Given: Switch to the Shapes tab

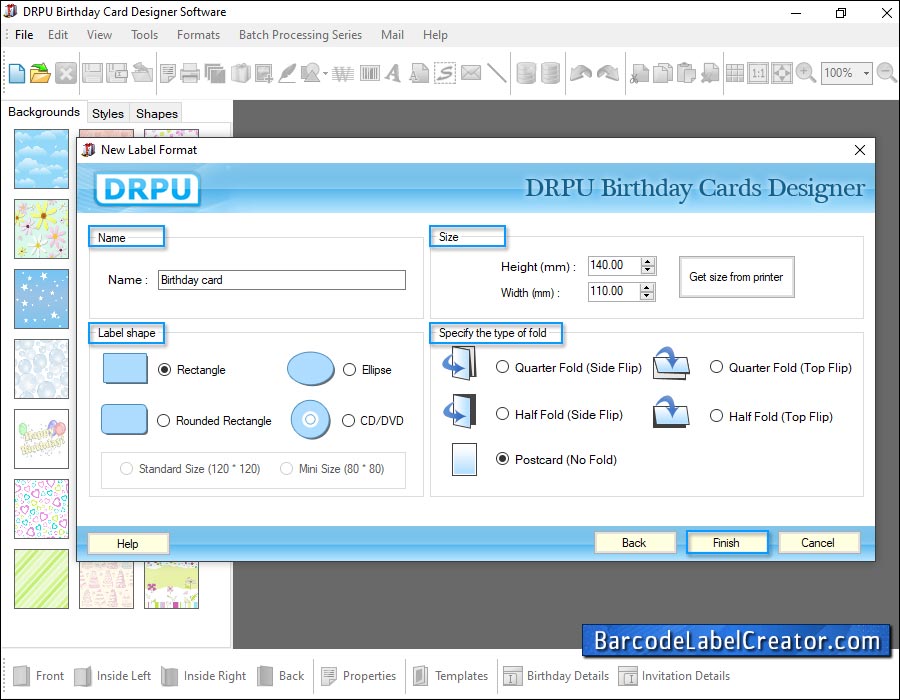Looking at the screenshot, I should tap(157, 114).
